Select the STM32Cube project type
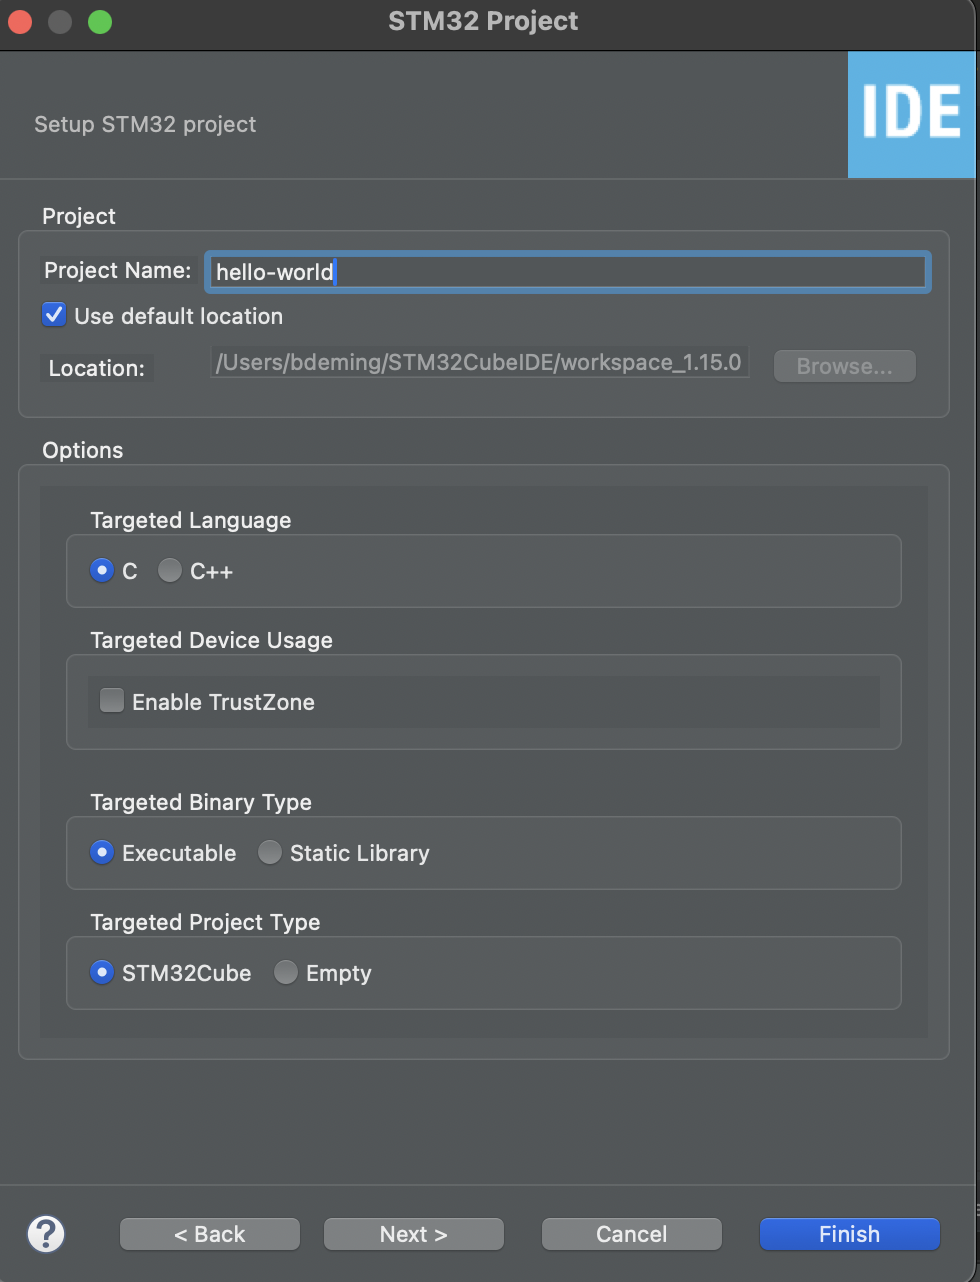 click(x=102, y=972)
